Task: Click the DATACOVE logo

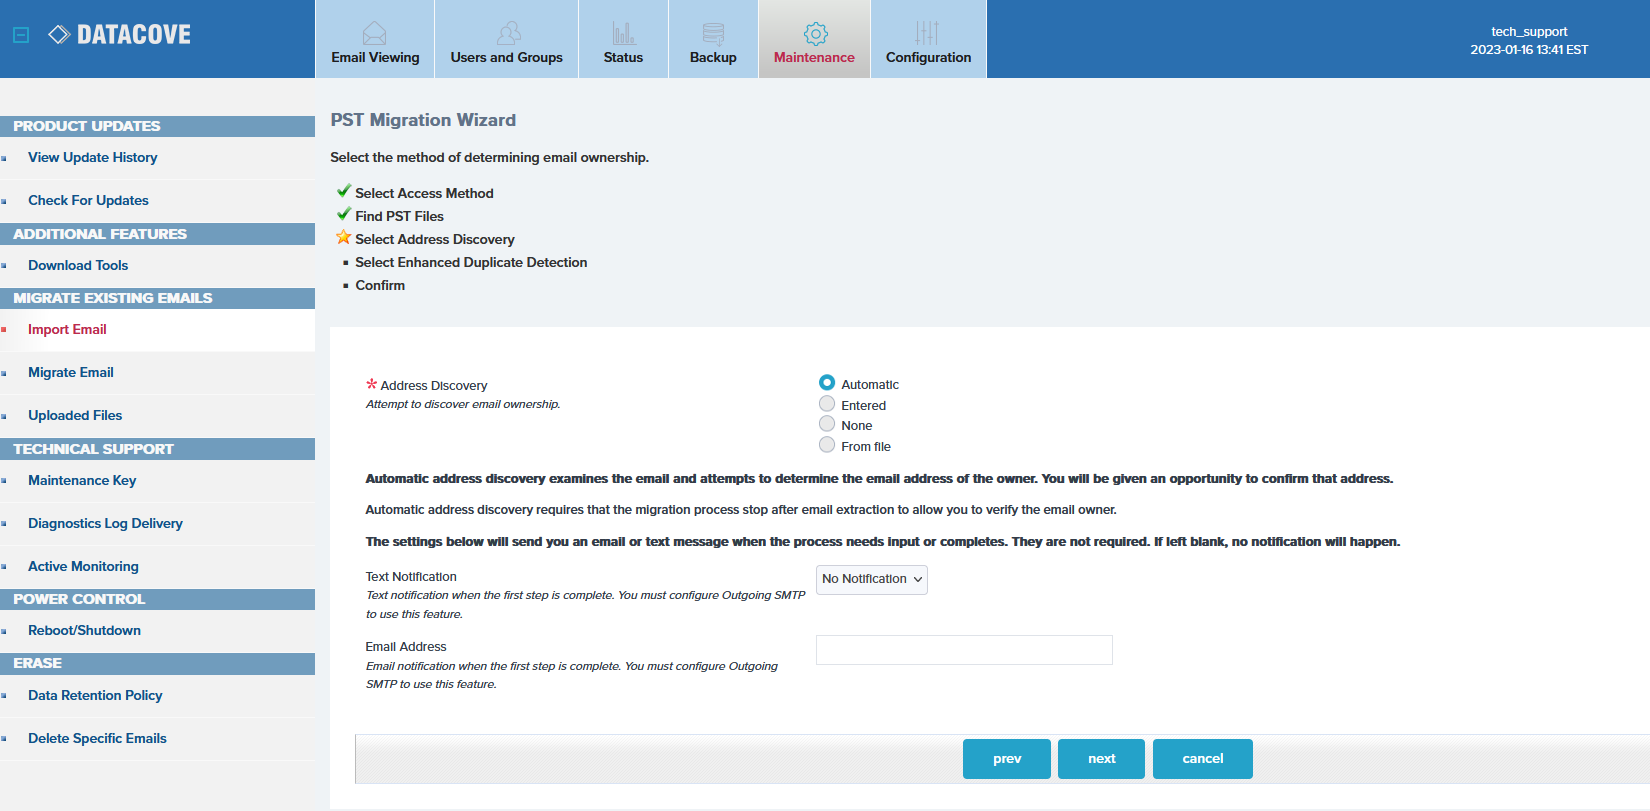Action: pos(120,35)
